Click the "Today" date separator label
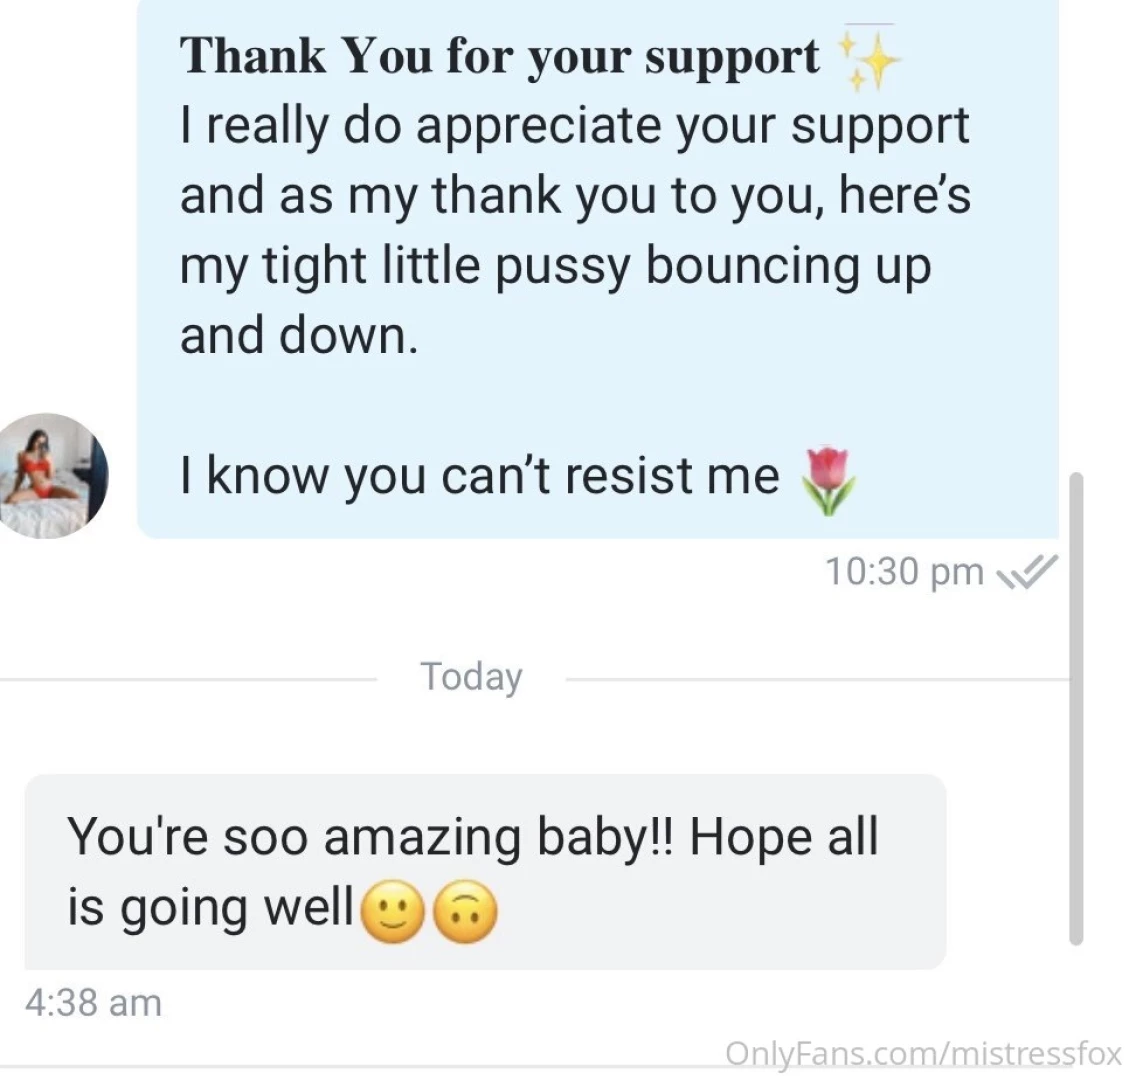Image resolution: width=1129 pixels, height=1080 pixels. click(471, 677)
